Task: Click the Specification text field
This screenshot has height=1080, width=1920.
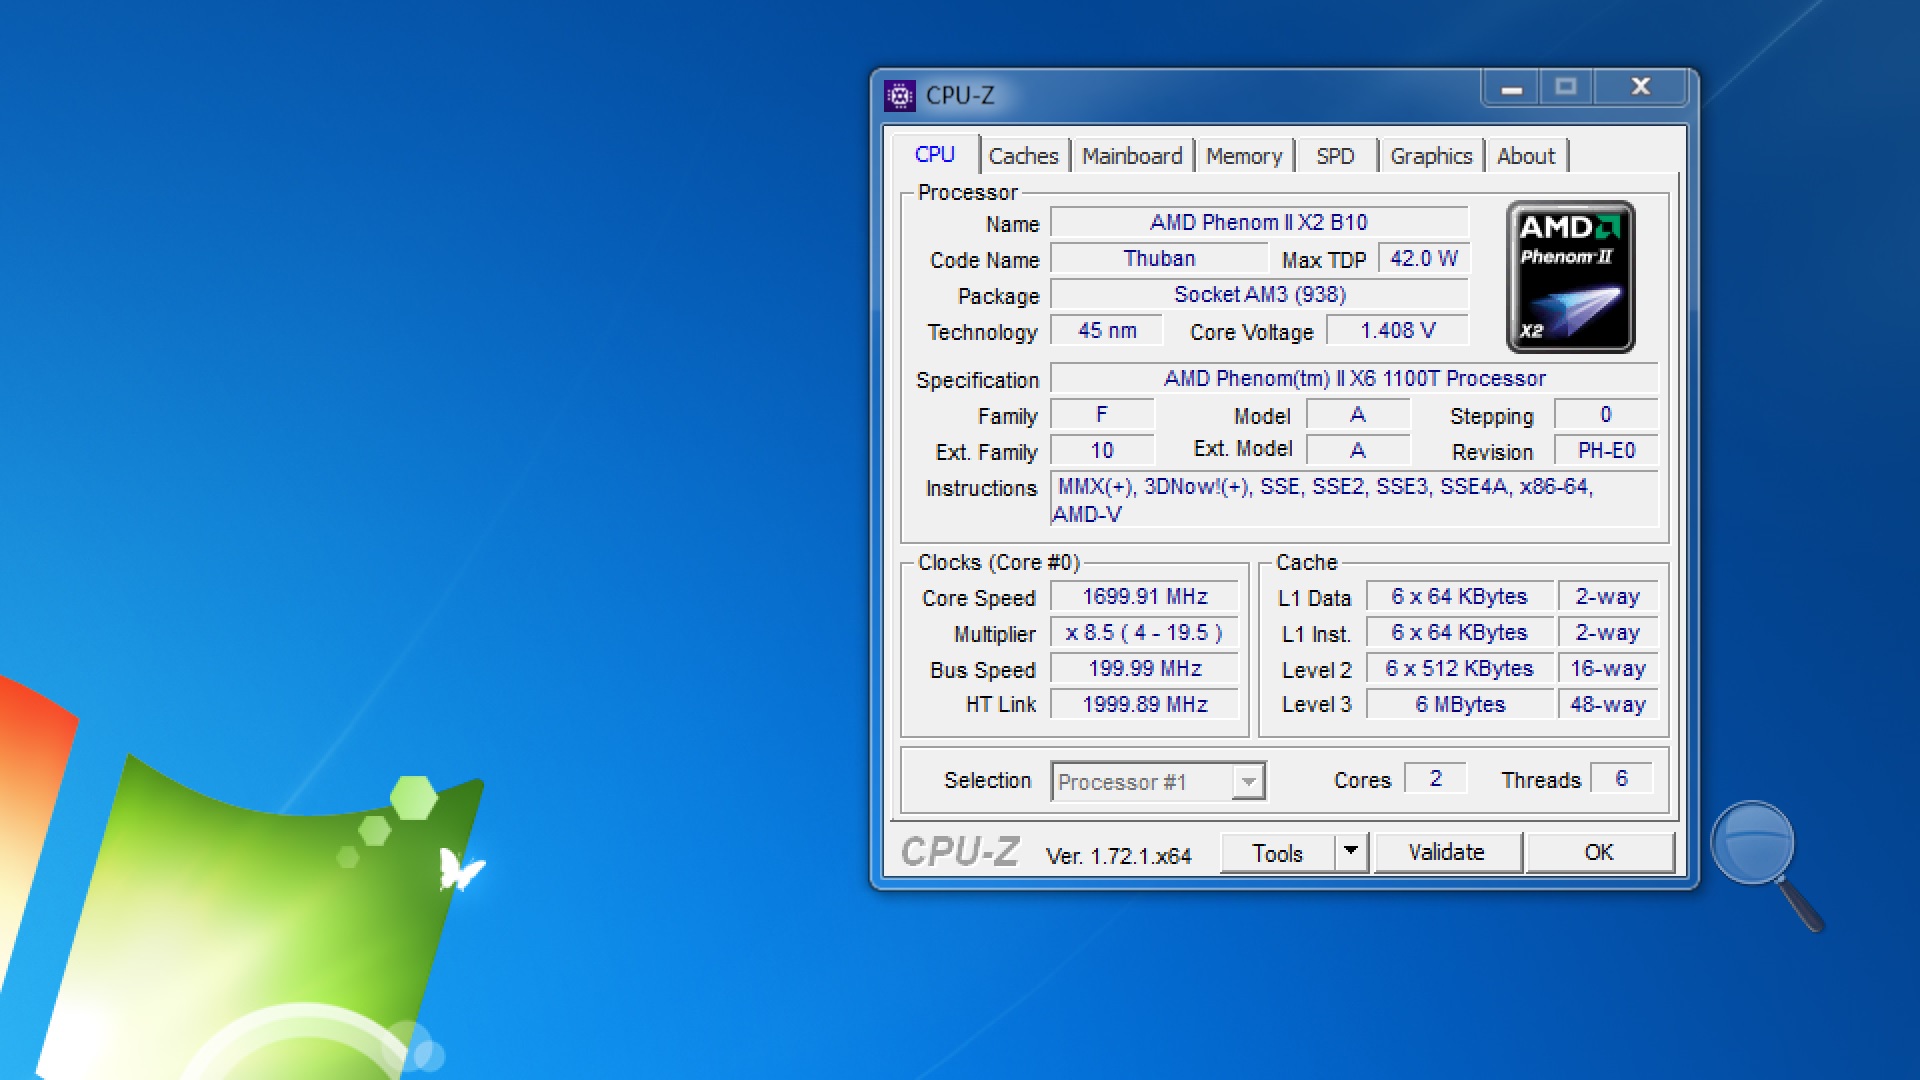Action: point(1354,379)
